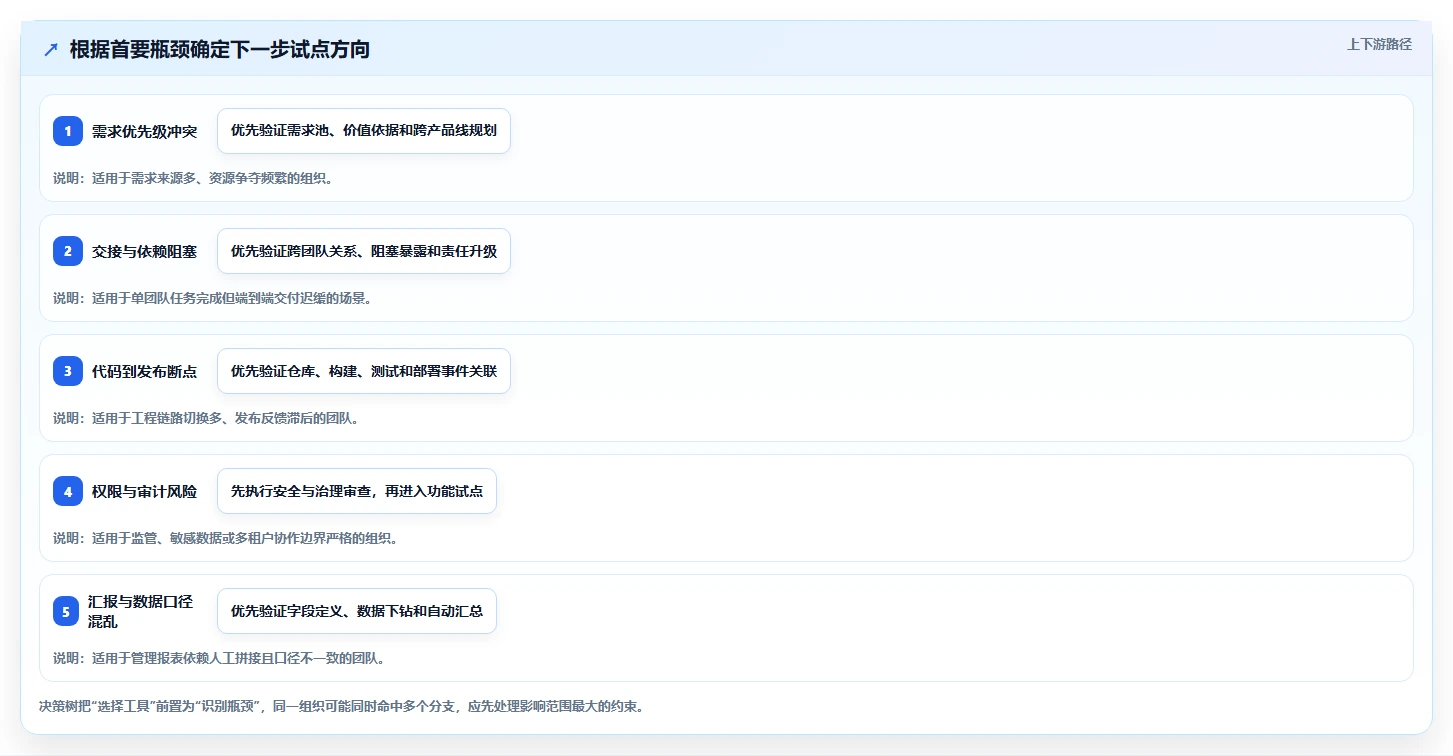This screenshot has width=1453, height=756.
Task: Click the 优先验证跨团队关系、阻塞暴露和责任升级 box
Action: (x=364, y=251)
